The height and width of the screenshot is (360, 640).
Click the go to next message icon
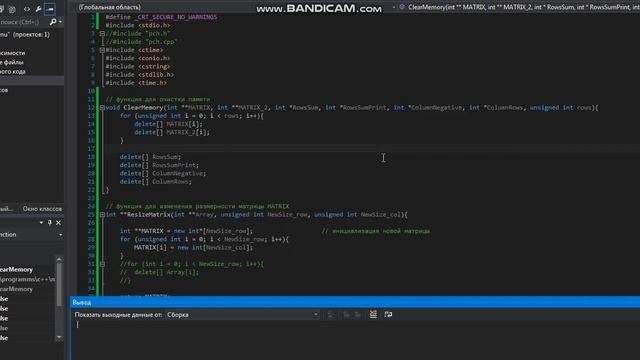(358, 314)
